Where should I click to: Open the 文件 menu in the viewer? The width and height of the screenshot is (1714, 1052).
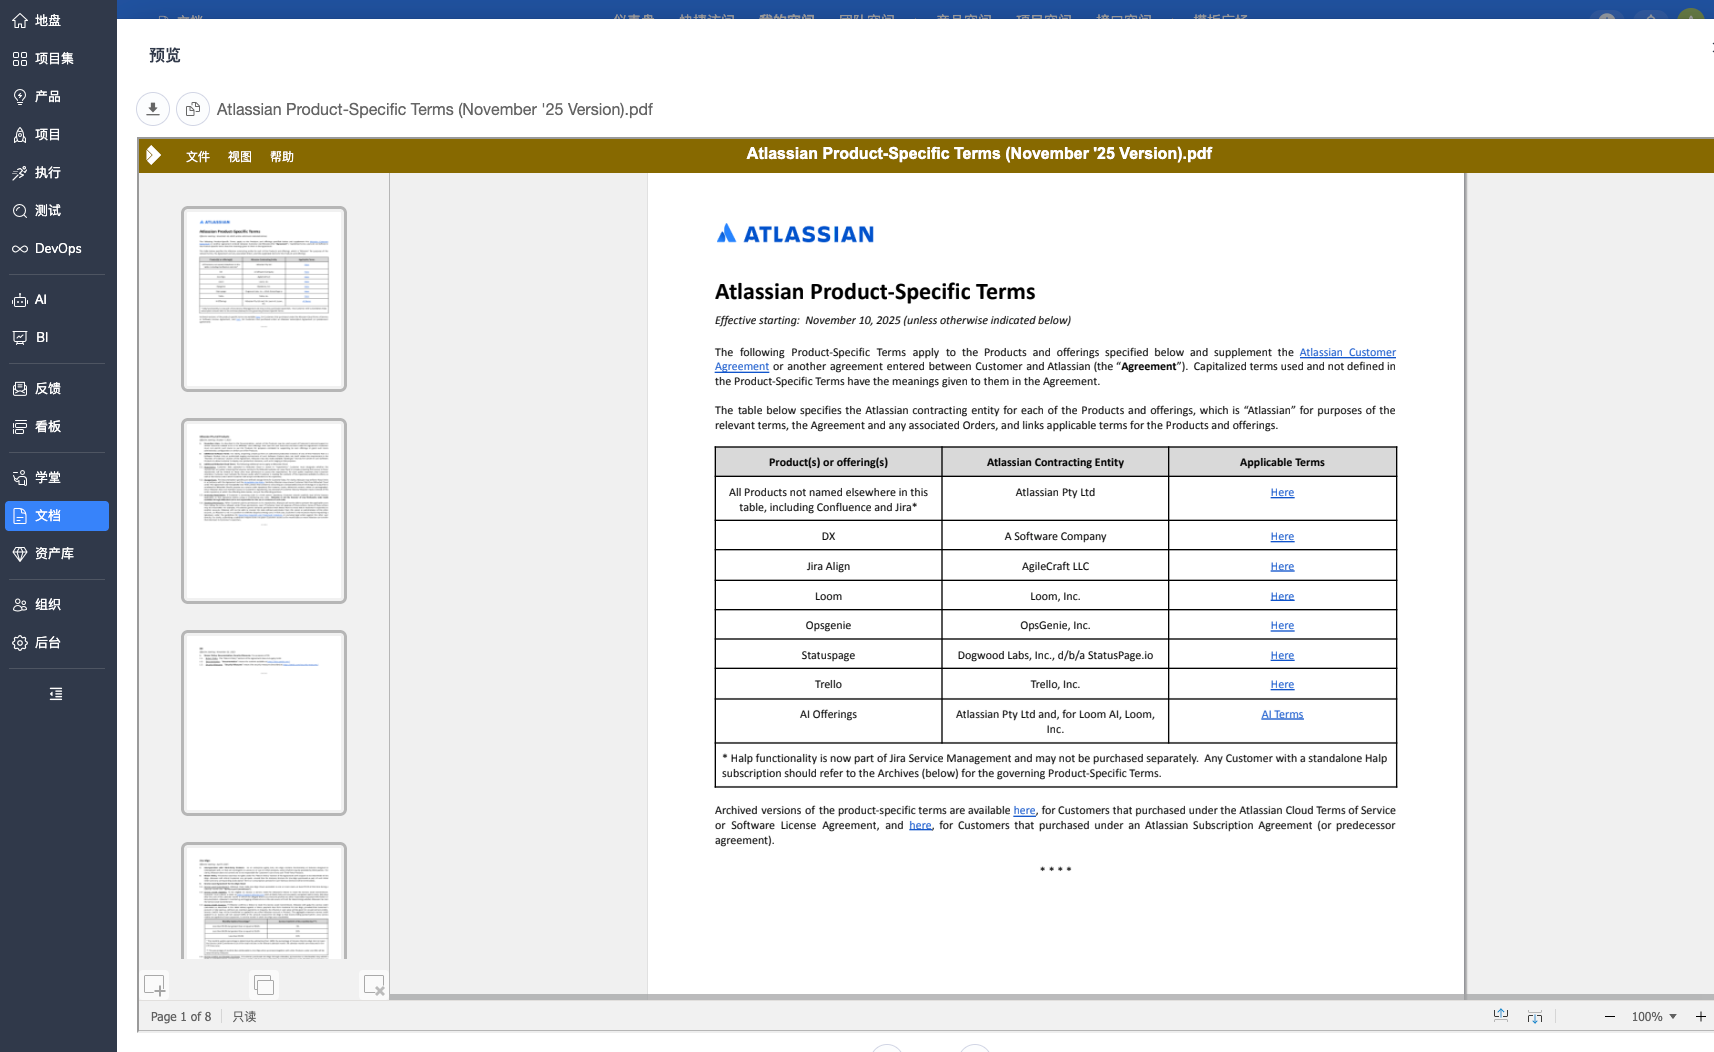click(198, 156)
